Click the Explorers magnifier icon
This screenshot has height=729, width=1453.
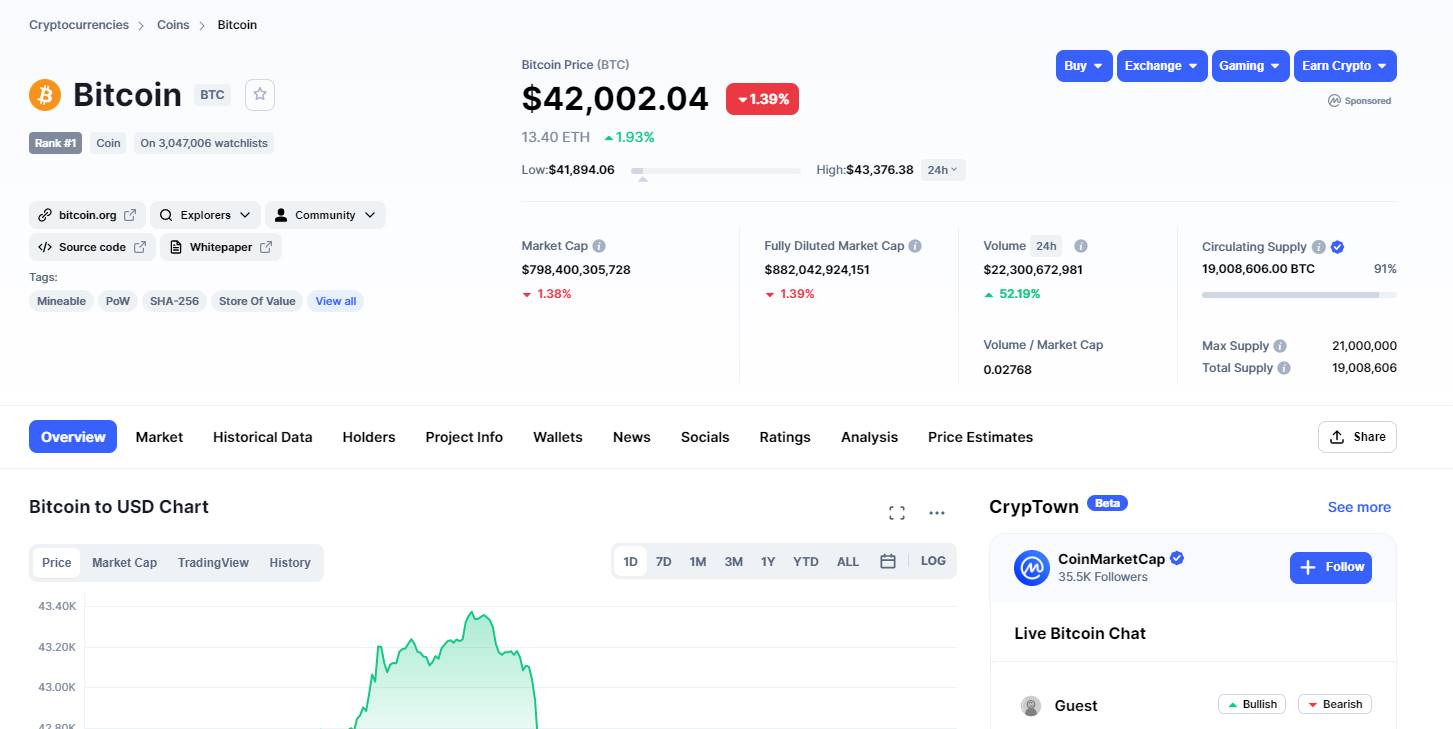pos(166,215)
